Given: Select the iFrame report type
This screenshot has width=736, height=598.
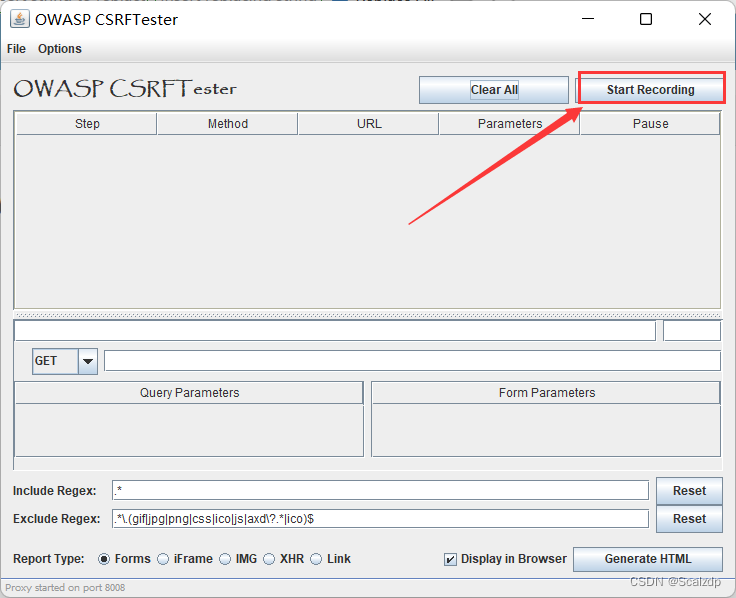Looking at the screenshot, I should click(163, 559).
